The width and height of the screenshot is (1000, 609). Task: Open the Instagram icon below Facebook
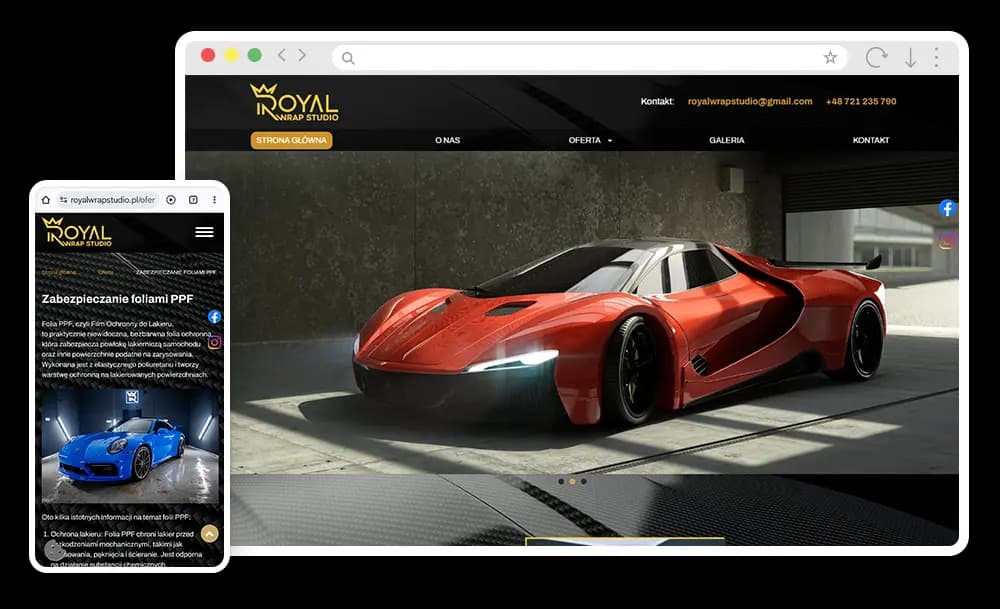pos(946,242)
